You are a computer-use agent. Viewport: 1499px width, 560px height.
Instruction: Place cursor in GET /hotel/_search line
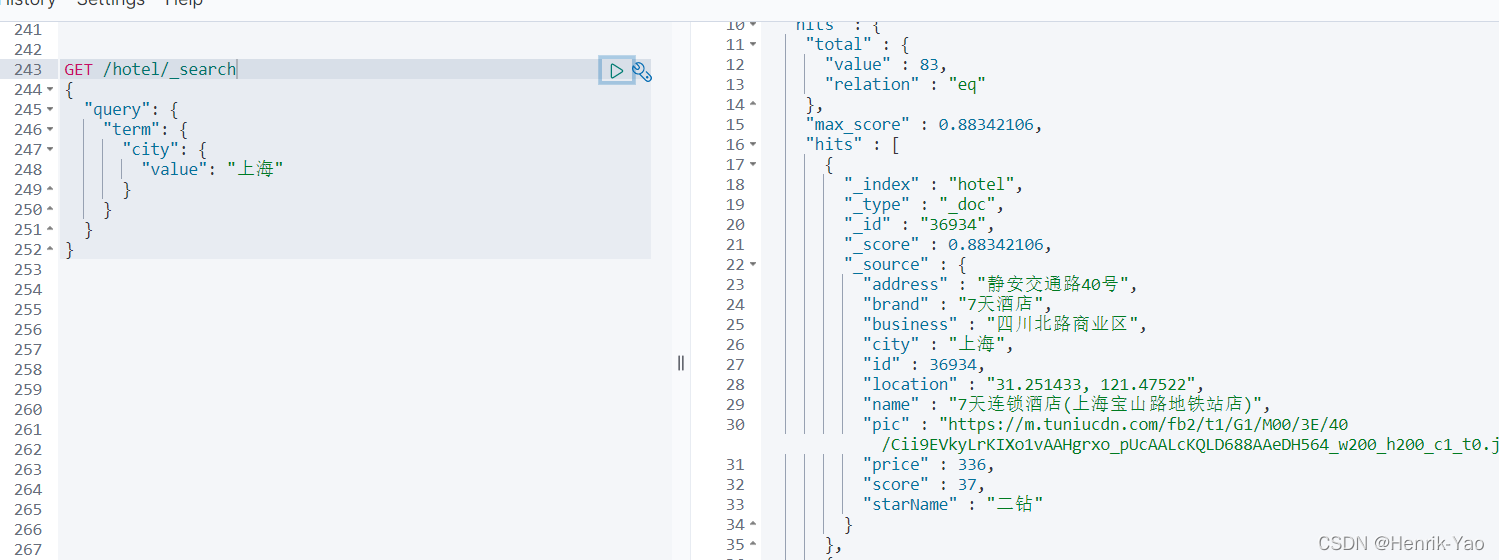point(150,69)
